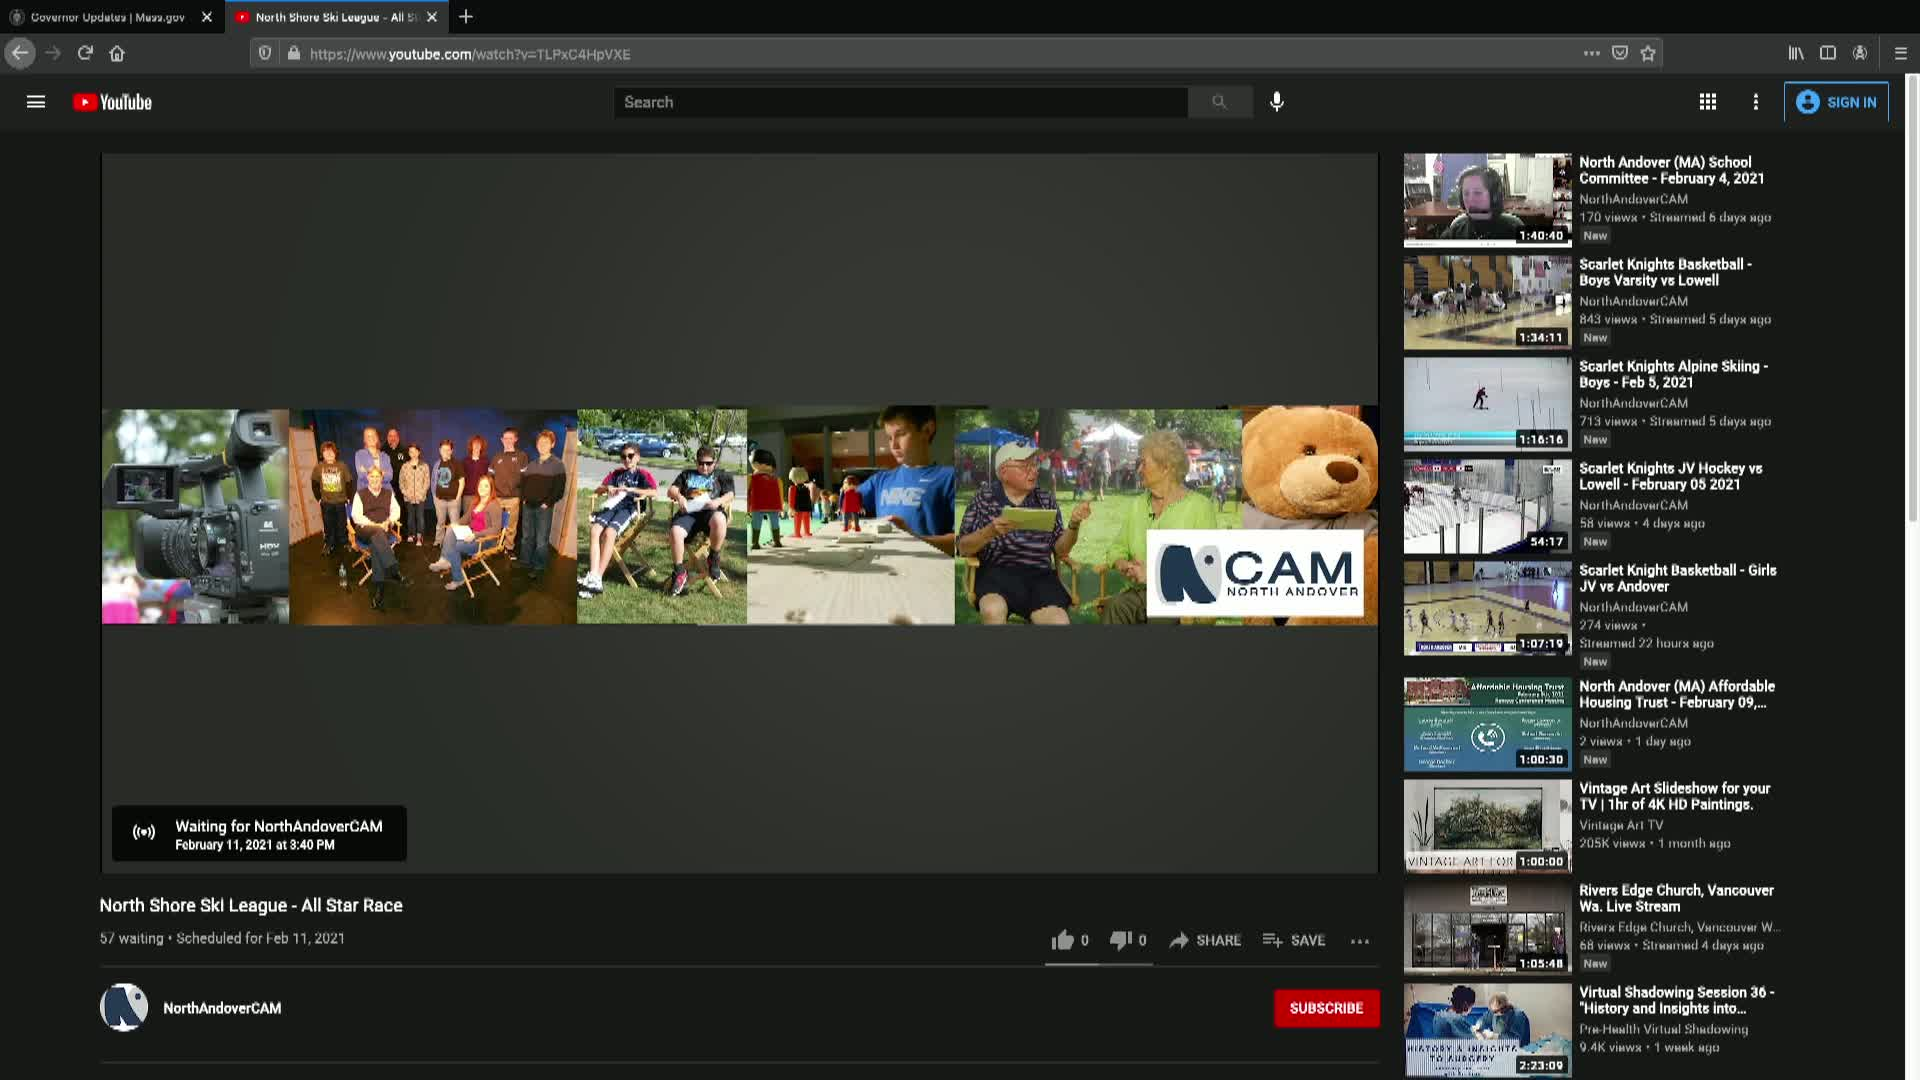Click Pre-Health Virtual Shadowing channel name
Image resolution: width=1920 pixels, height=1080 pixels.
click(x=1664, y=1029)
